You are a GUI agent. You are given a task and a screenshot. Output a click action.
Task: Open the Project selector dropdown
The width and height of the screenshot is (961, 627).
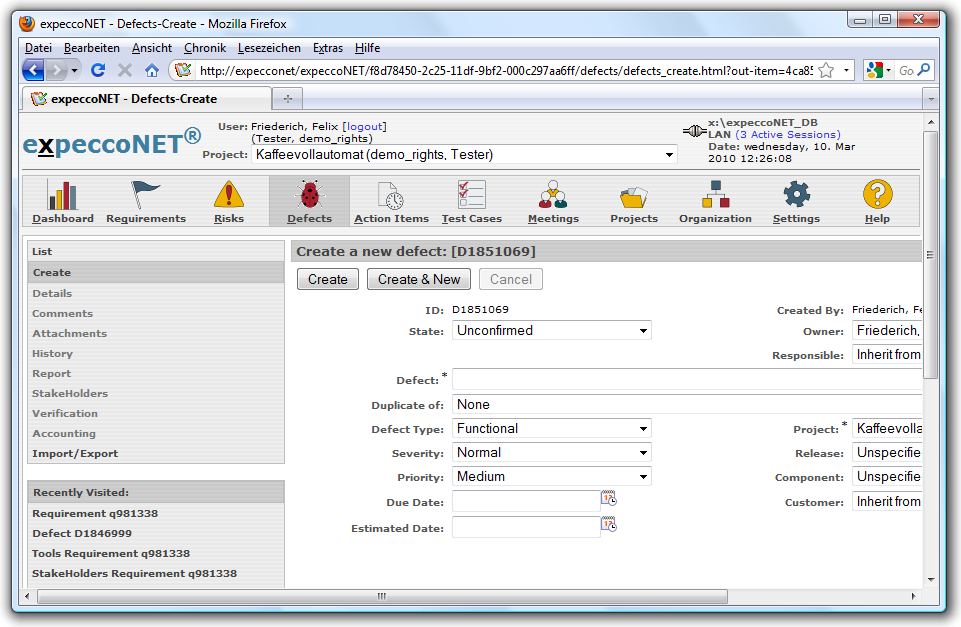tap(464, 155)
